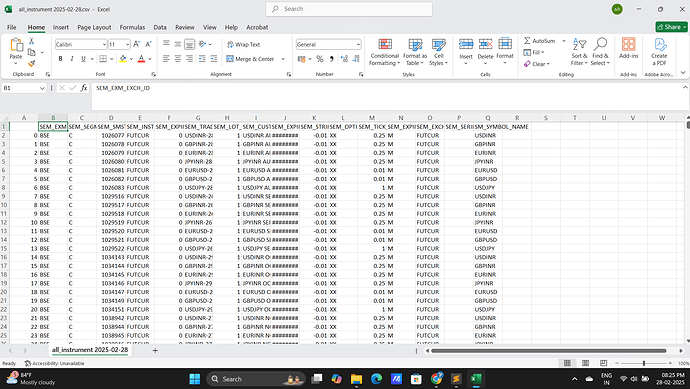Open Add-ins pane

[628, 48]
